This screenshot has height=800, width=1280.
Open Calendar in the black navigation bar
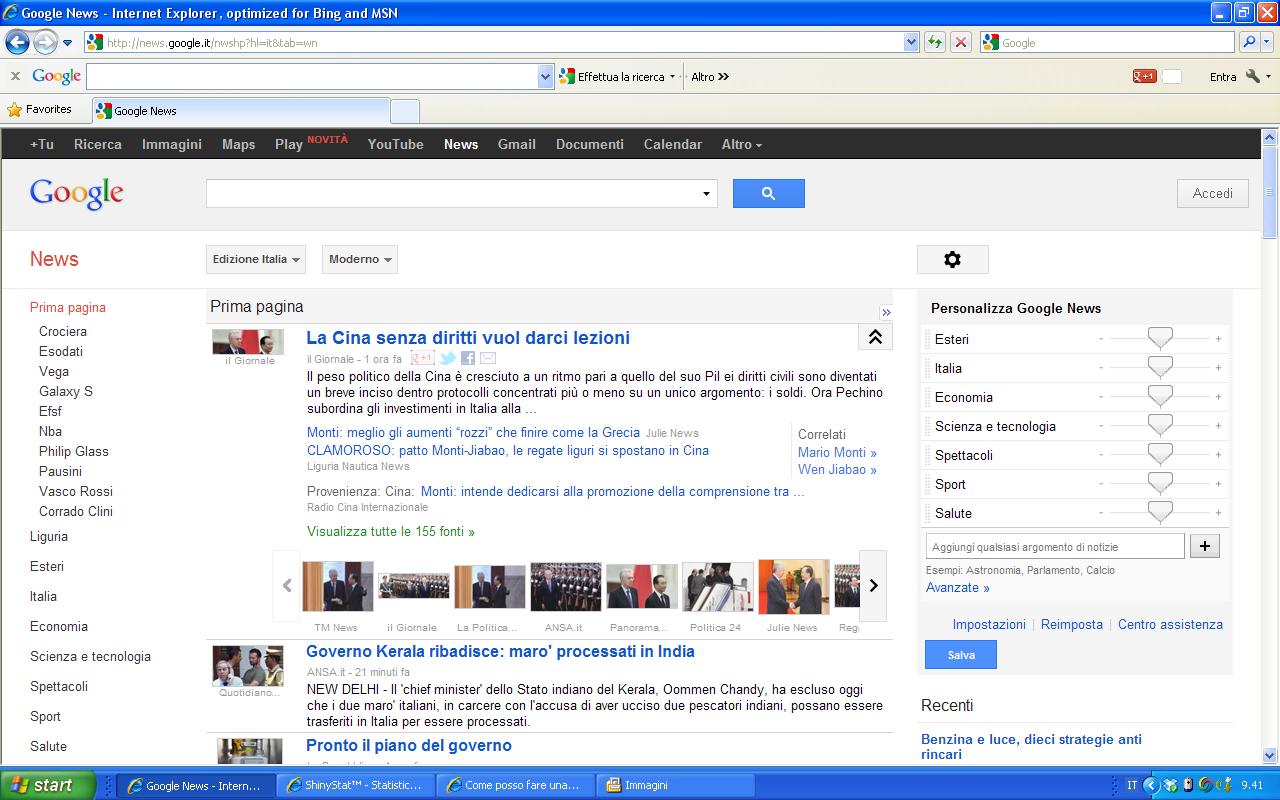pyautogui.click(x=672, y=144)
